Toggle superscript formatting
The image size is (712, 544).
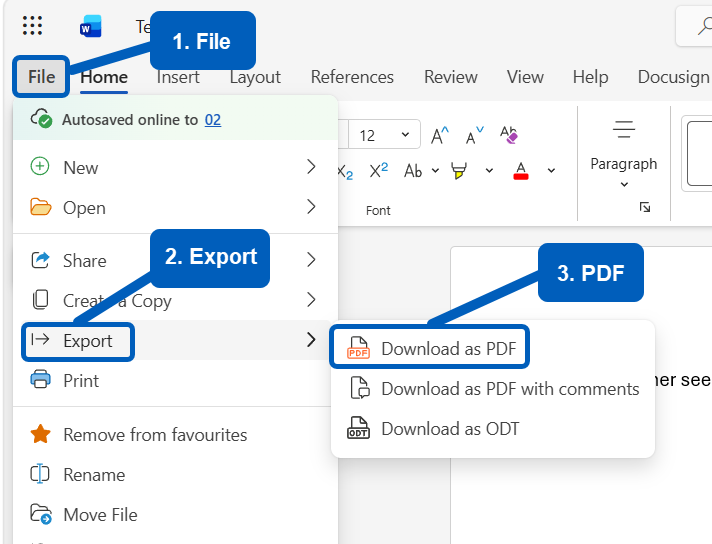378,170
